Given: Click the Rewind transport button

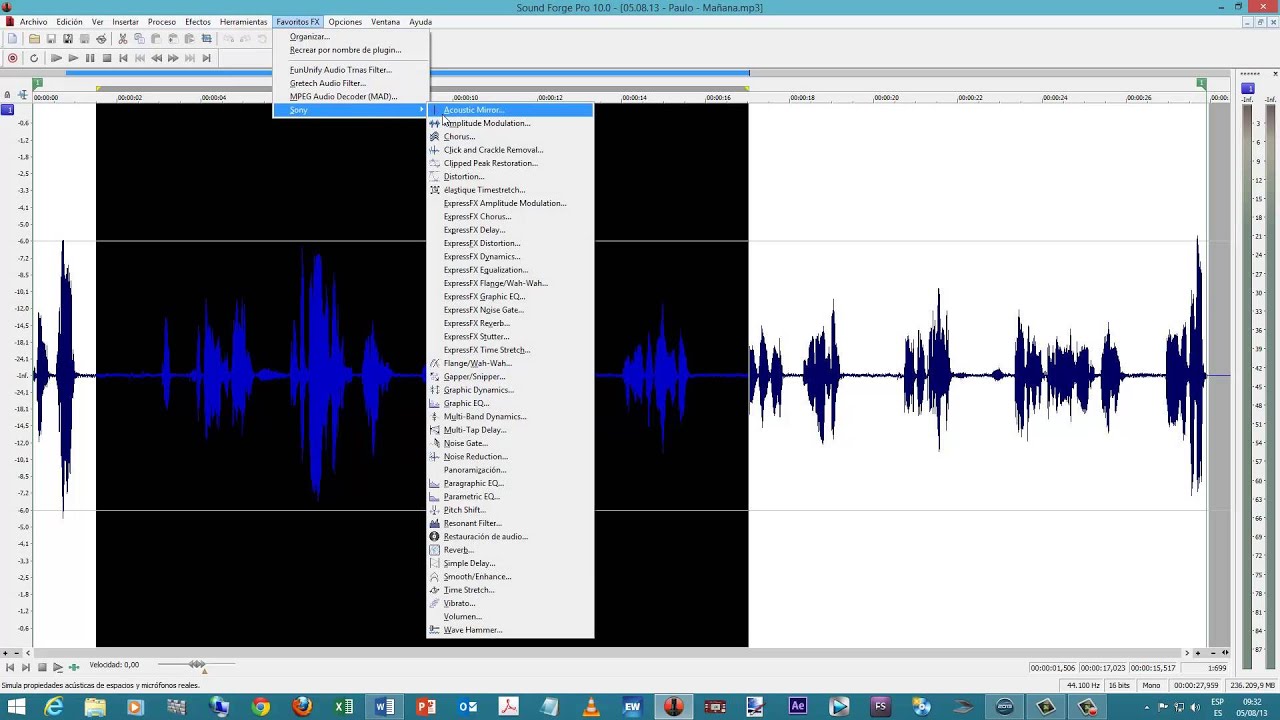Looking at the screenshot, I should pyautogui.click(x=156, y=58).
